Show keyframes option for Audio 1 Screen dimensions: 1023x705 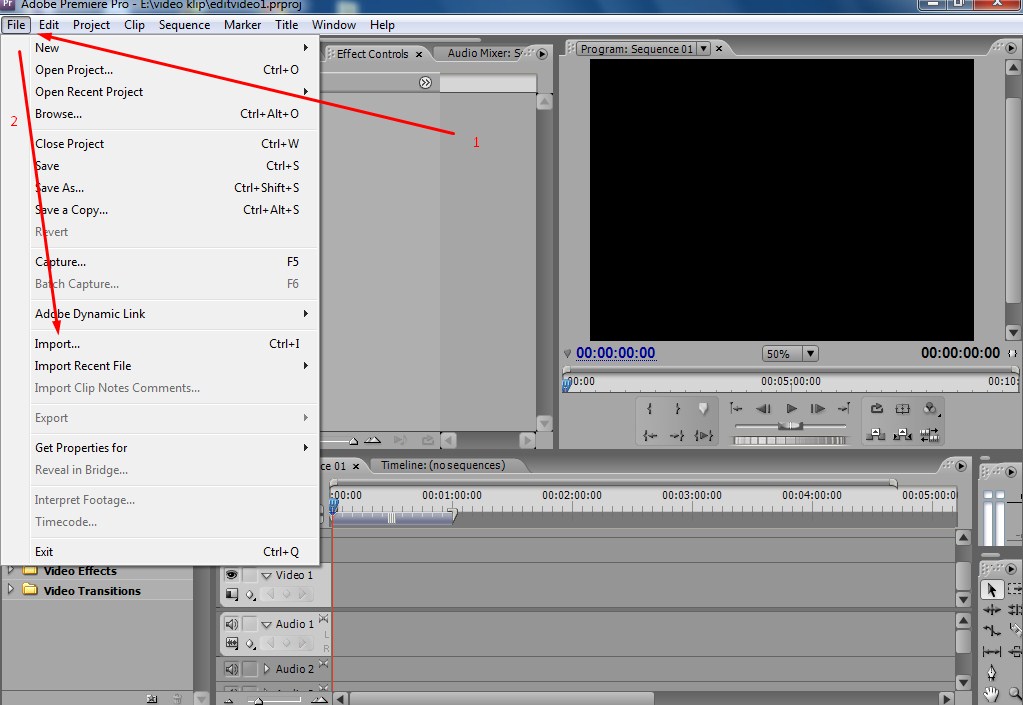[250, 644]
